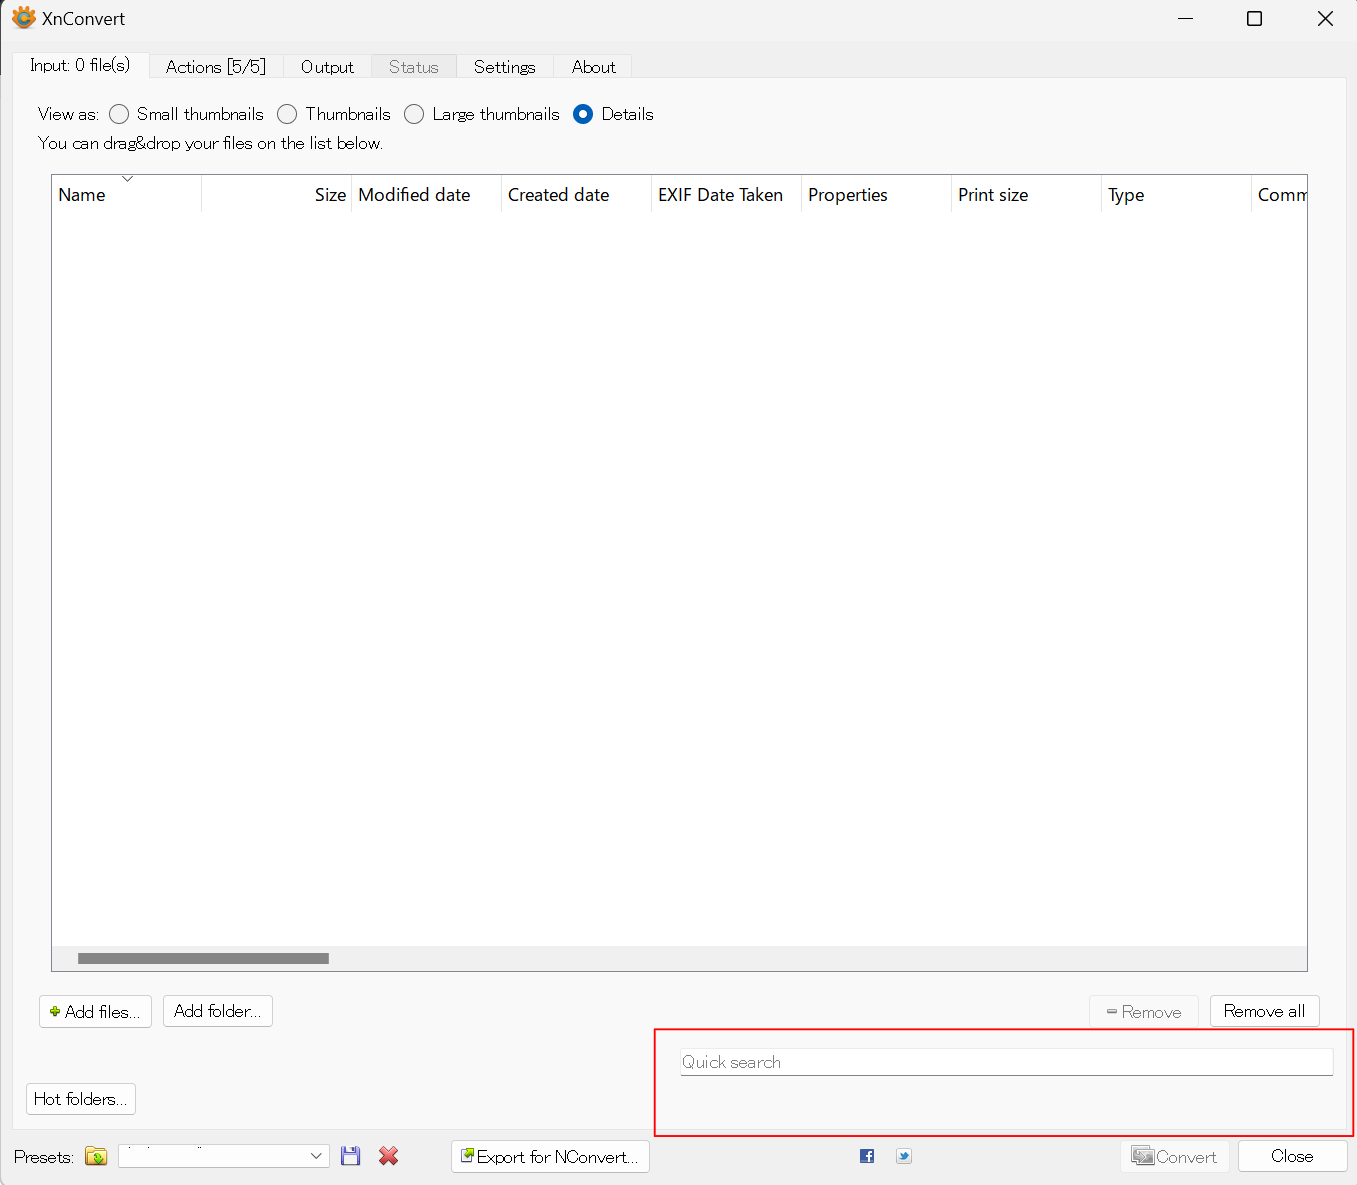Viewport: 1357px width, 1185px height.
Task: Open the Output tab
Action: pyautogui.click(x=327, y=67)
